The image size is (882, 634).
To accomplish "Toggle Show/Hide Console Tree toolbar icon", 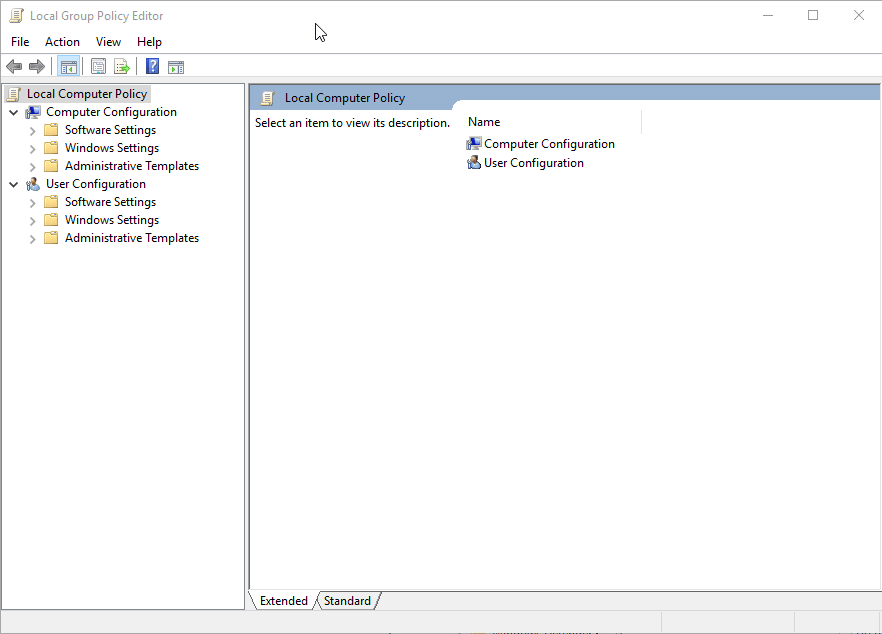I will (x=69, y=67).
